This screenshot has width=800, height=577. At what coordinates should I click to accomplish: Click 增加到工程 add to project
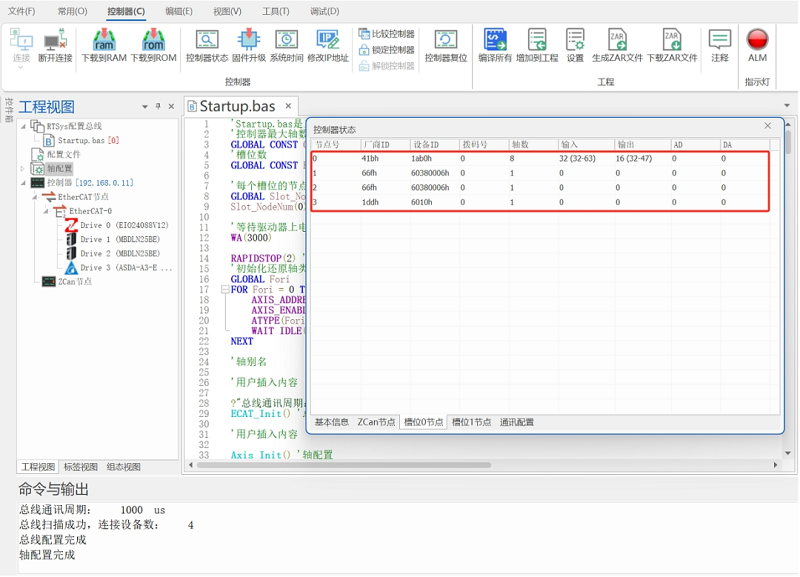click(537, 45)
